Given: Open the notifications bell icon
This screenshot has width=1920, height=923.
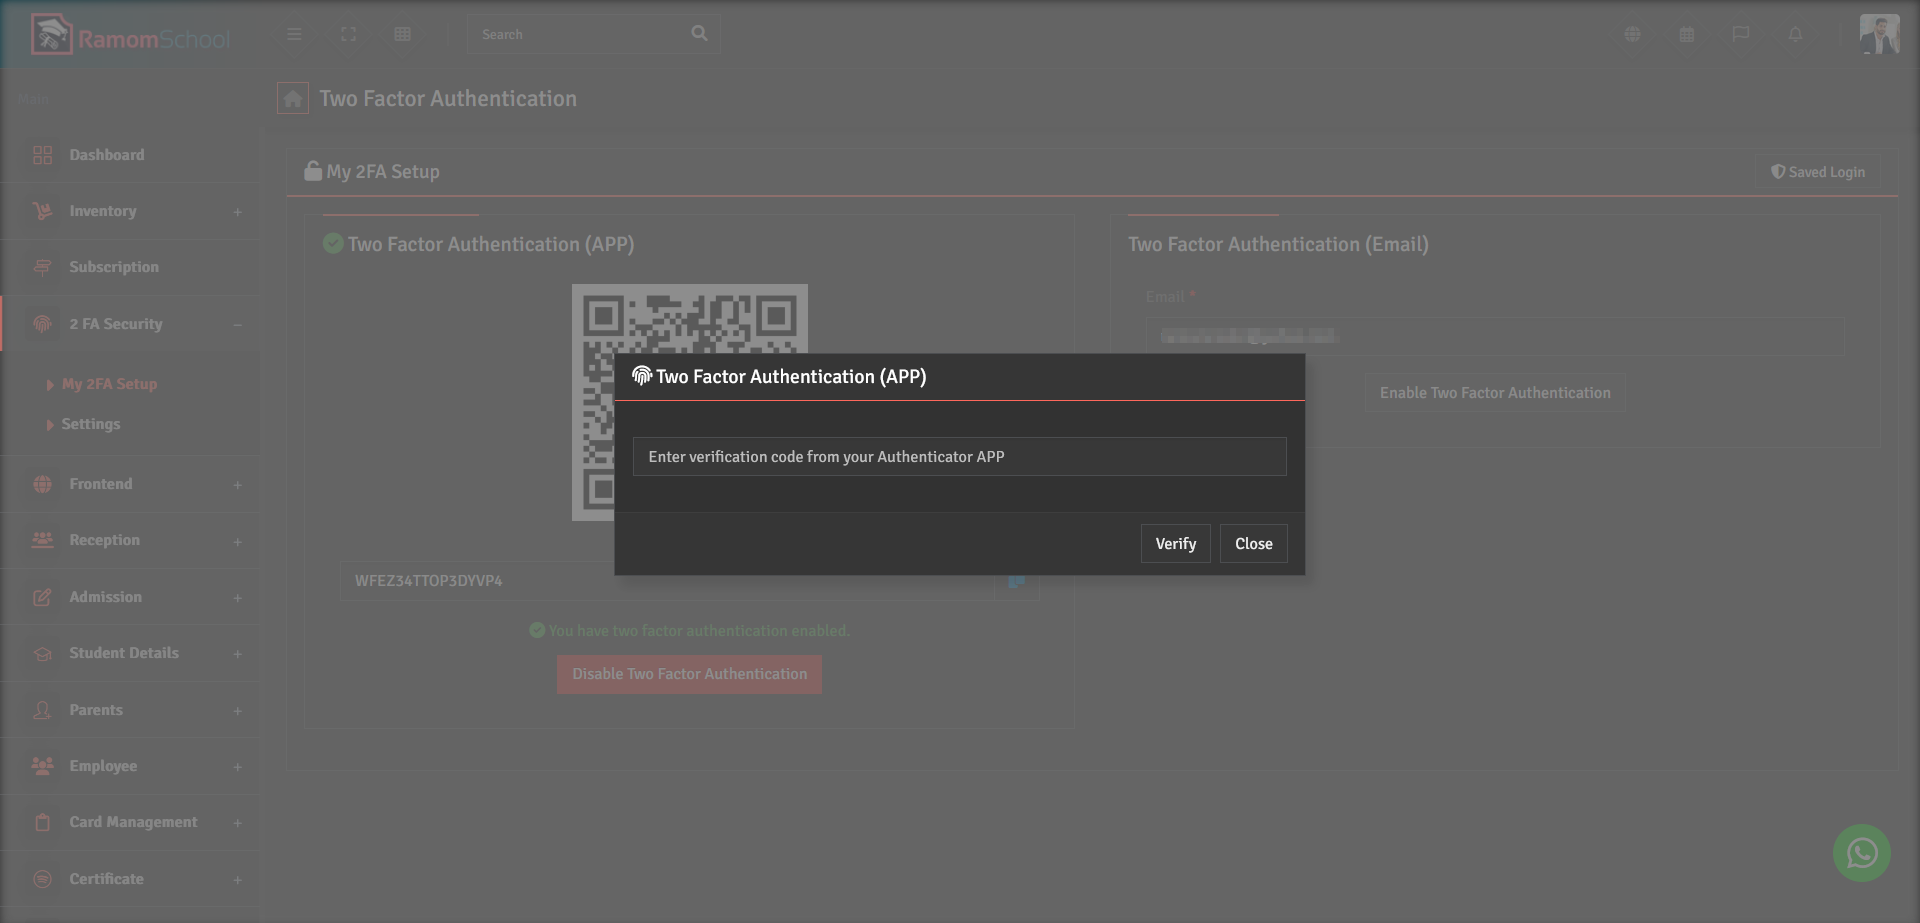Looking at the screenshot, I should 1795,34.
